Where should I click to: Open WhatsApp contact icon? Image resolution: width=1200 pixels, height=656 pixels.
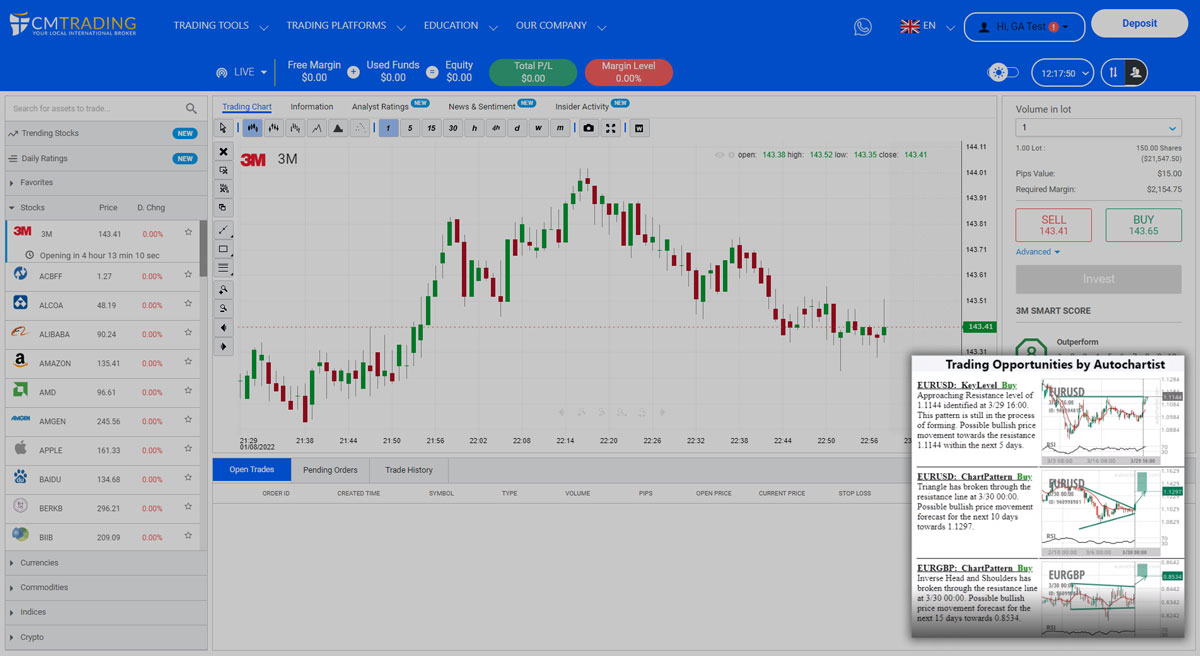click(863, 27)
